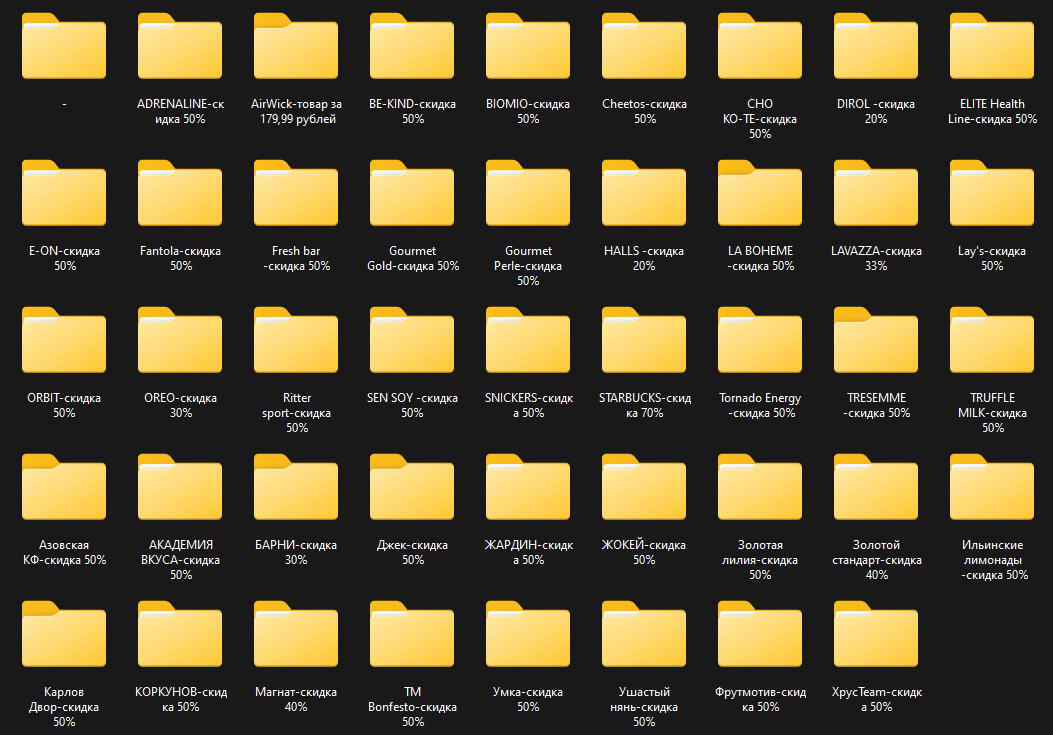1053x735 pixels.
Task: Select the TRESEMME -скидка 50% folder
Action: (876, 340)
